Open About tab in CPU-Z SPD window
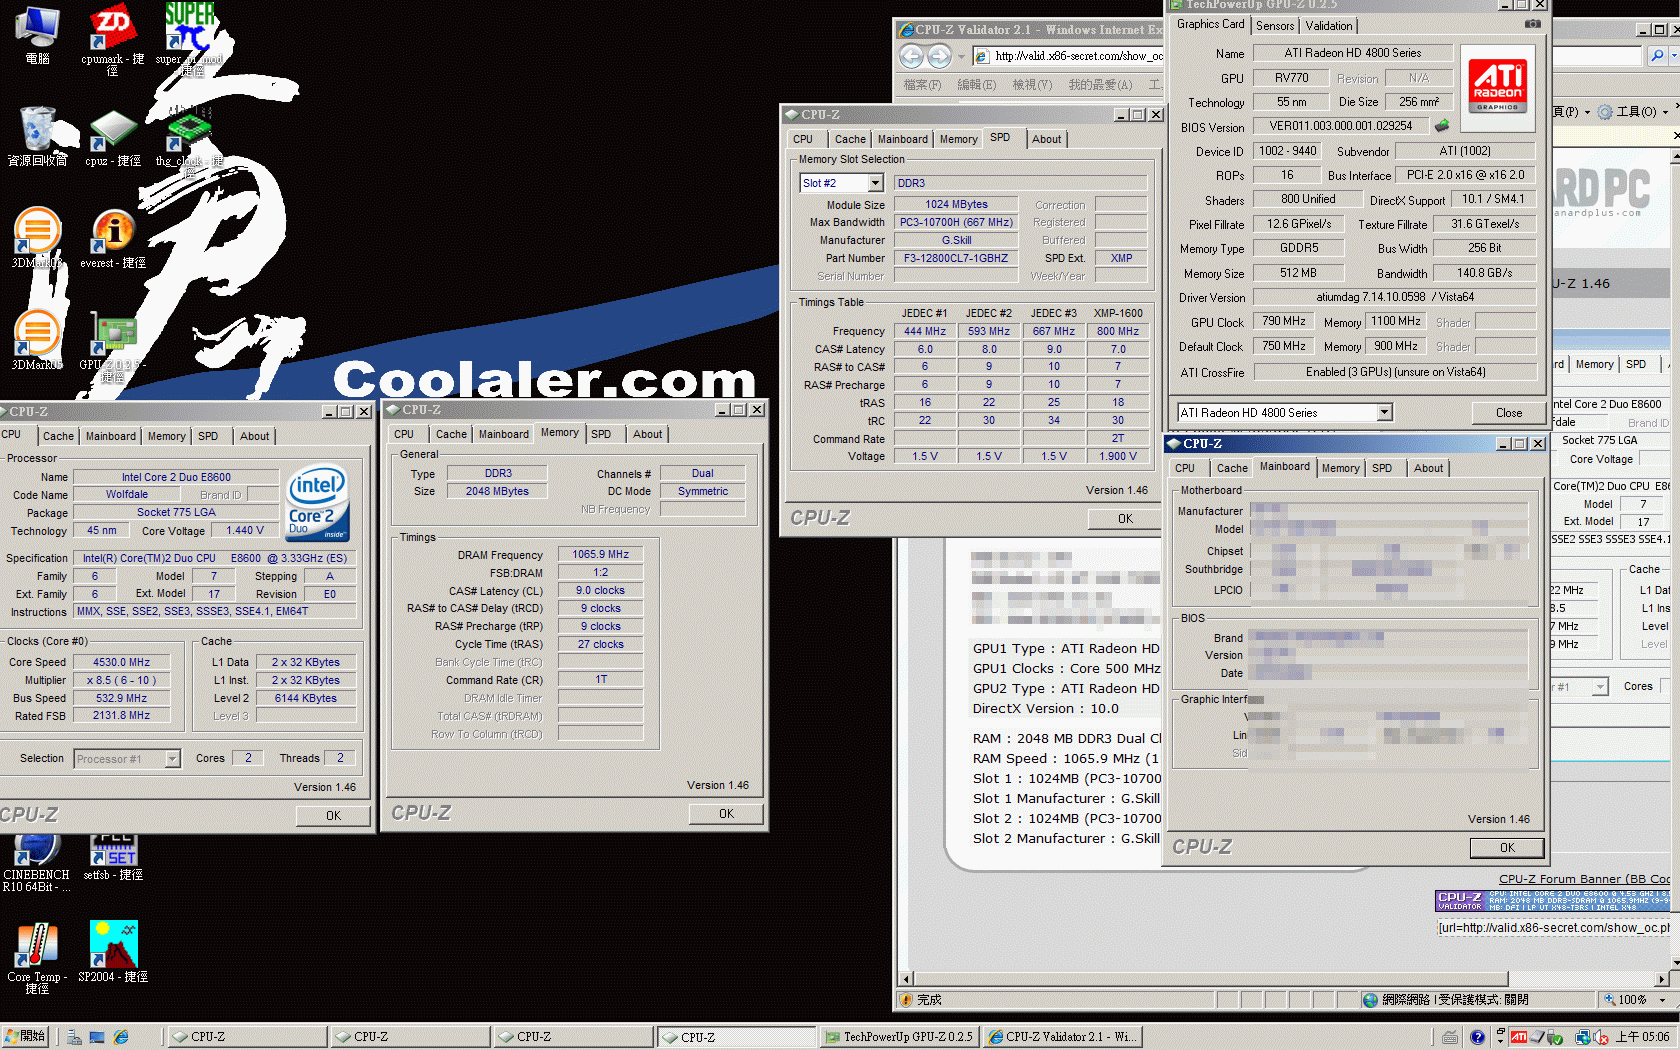 (x=1047, y=139)
